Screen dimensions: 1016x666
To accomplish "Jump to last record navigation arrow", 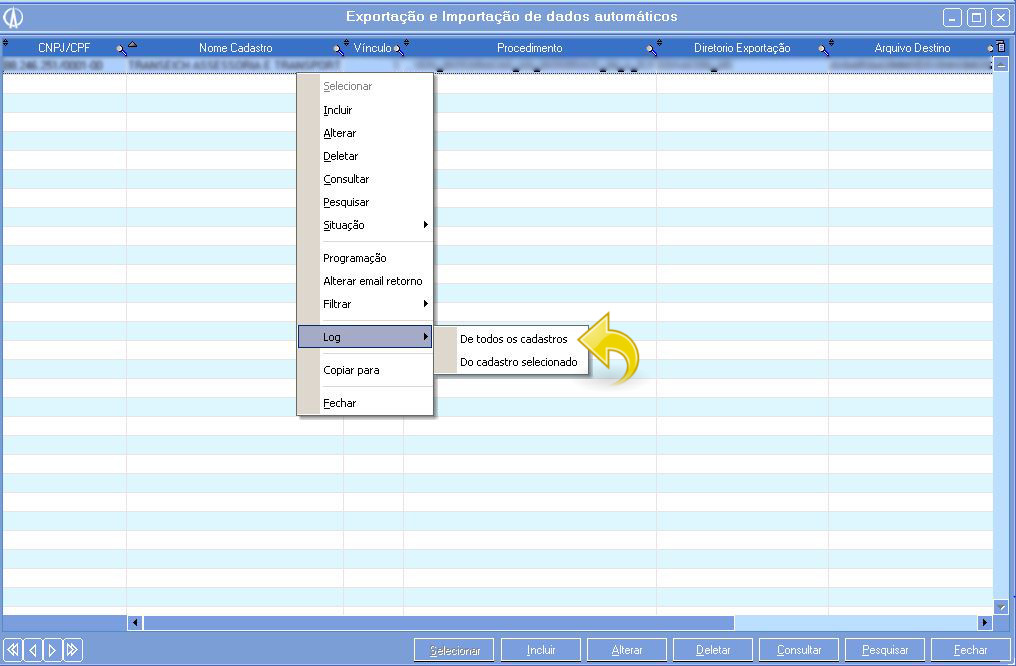I will click(x=72, y=650).
